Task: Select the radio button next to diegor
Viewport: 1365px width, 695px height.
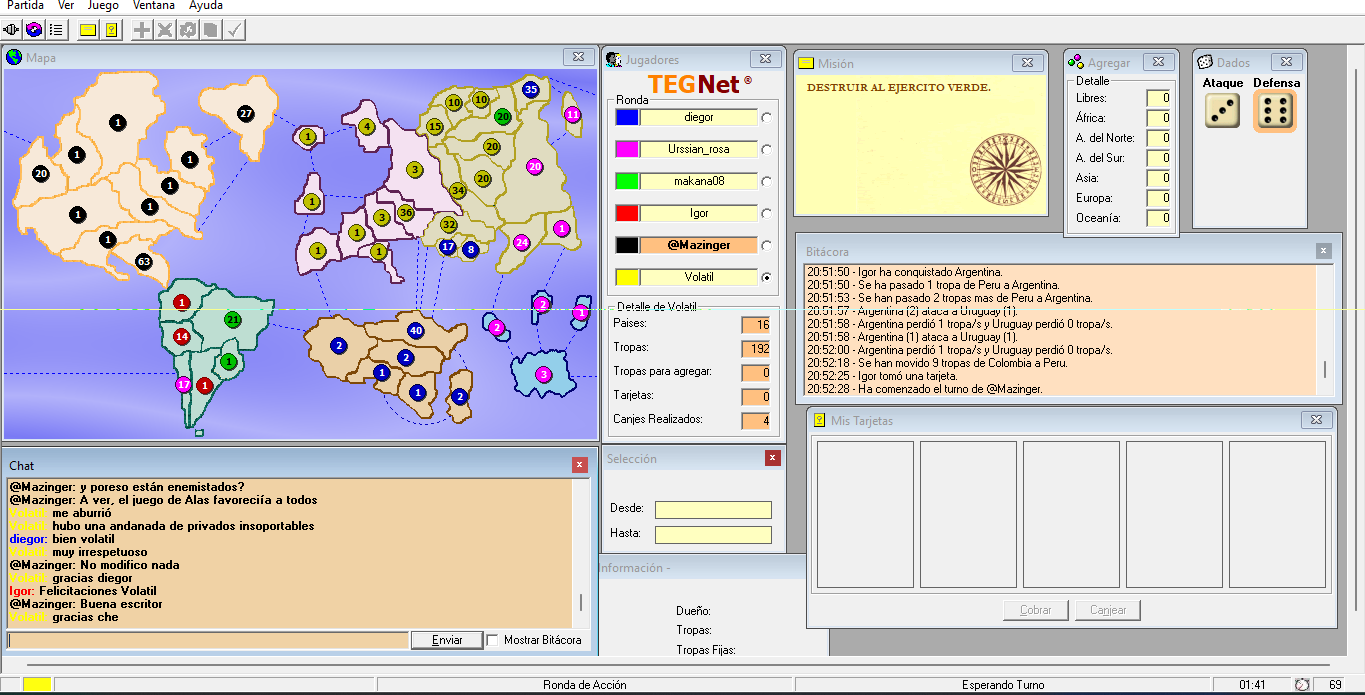Action: [767, 117]
